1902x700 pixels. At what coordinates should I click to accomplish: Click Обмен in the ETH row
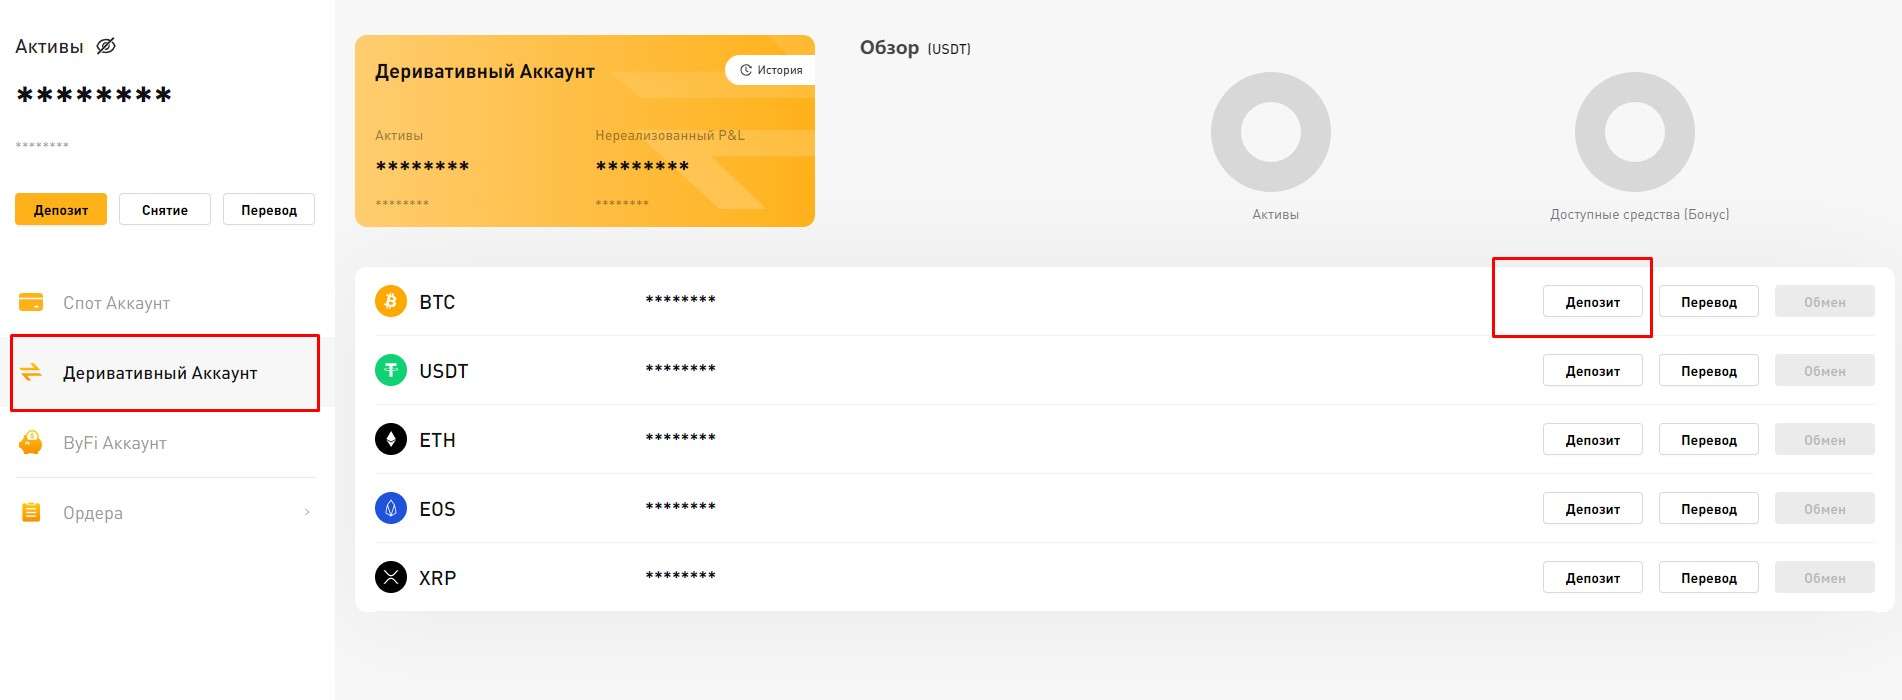point(1825,439)
